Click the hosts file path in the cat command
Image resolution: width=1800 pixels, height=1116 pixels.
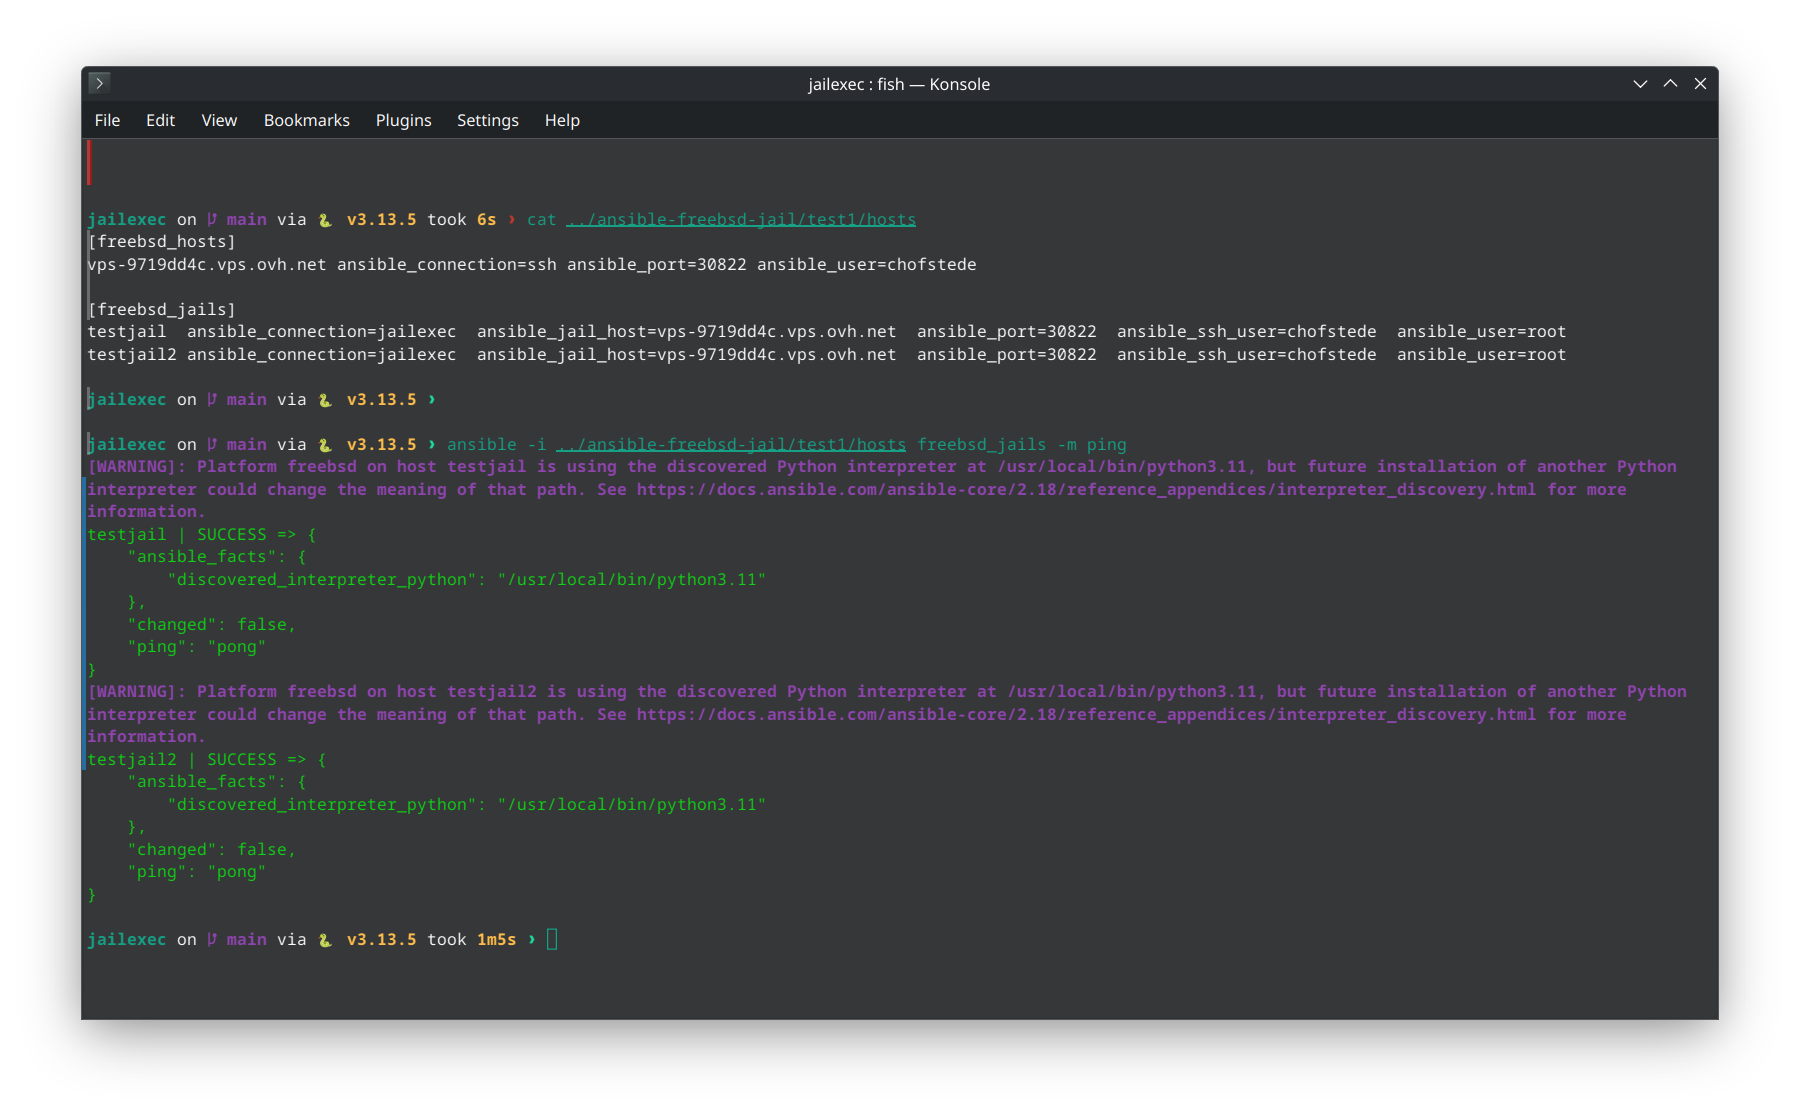click(x=741, y=220)
